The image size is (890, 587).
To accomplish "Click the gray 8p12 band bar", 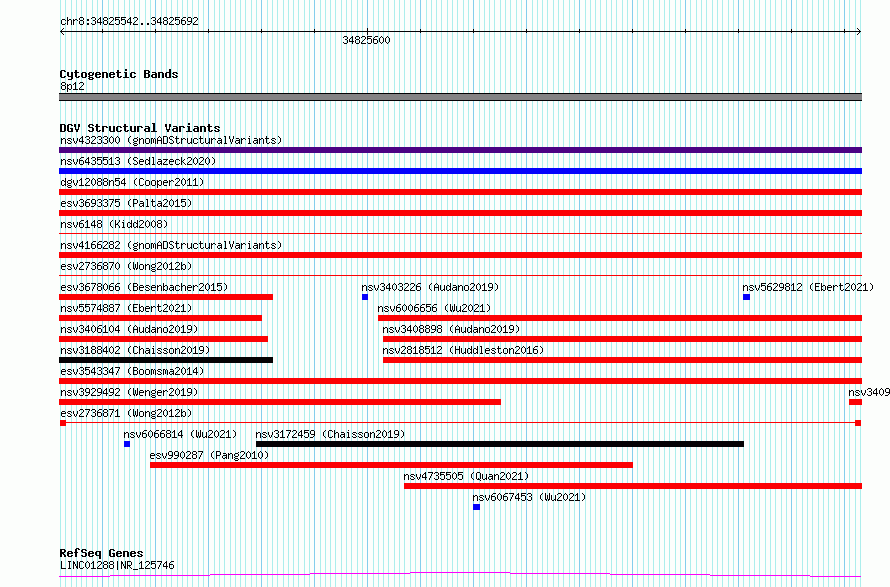I will (x=460, y=97).
